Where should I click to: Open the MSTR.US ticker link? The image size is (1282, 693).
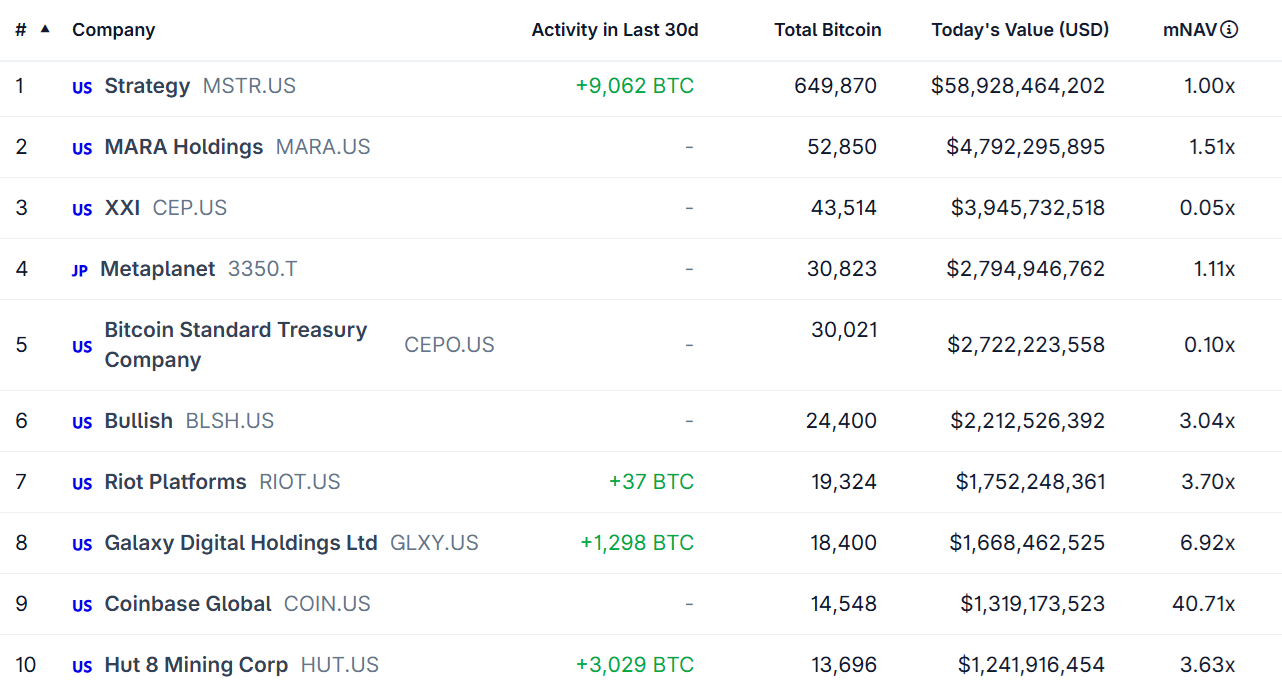[x=249, y=86]
